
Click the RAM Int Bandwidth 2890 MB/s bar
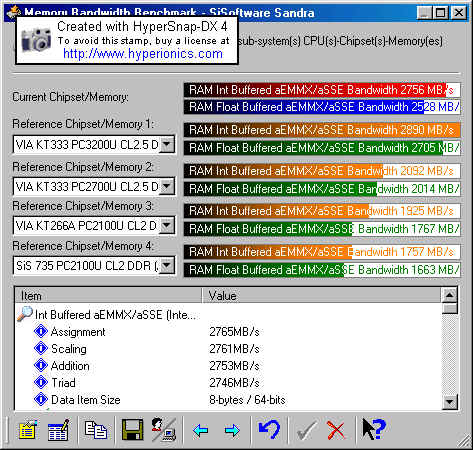(x=322, y=130)
